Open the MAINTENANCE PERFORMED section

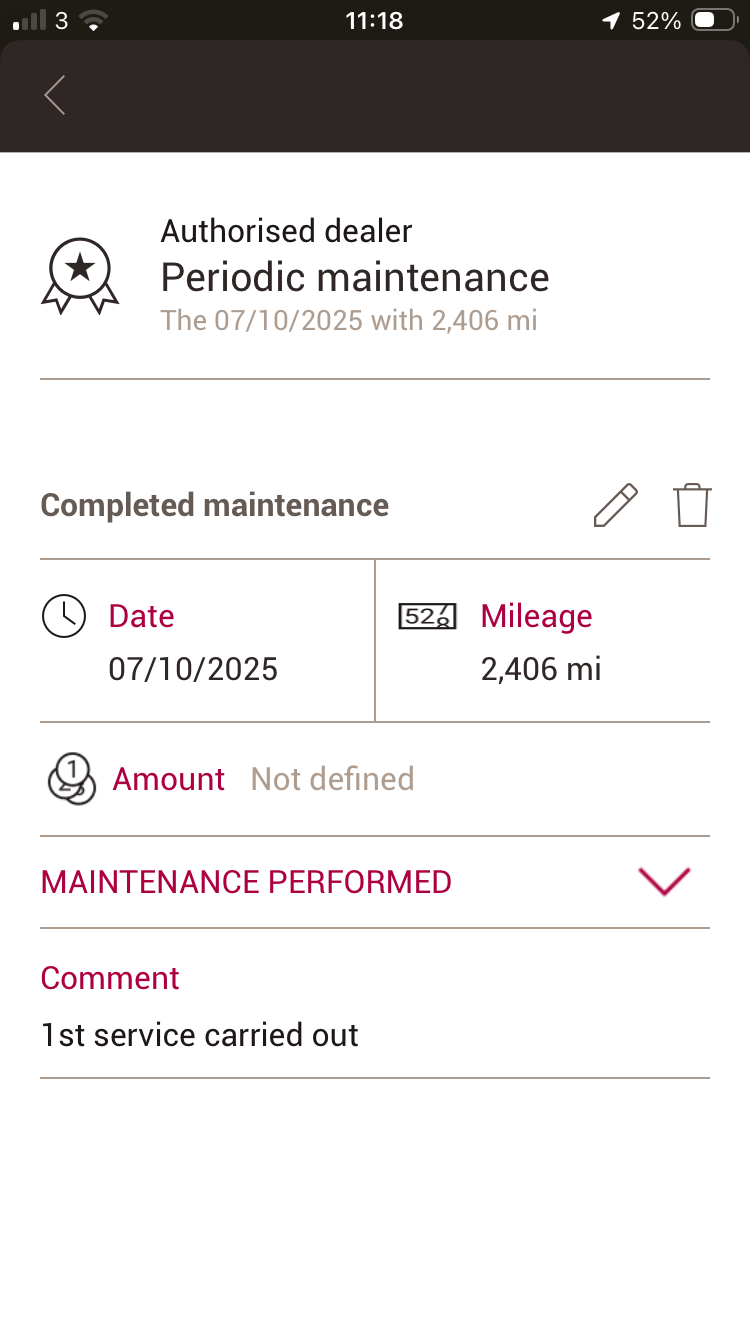click(246, 882)
